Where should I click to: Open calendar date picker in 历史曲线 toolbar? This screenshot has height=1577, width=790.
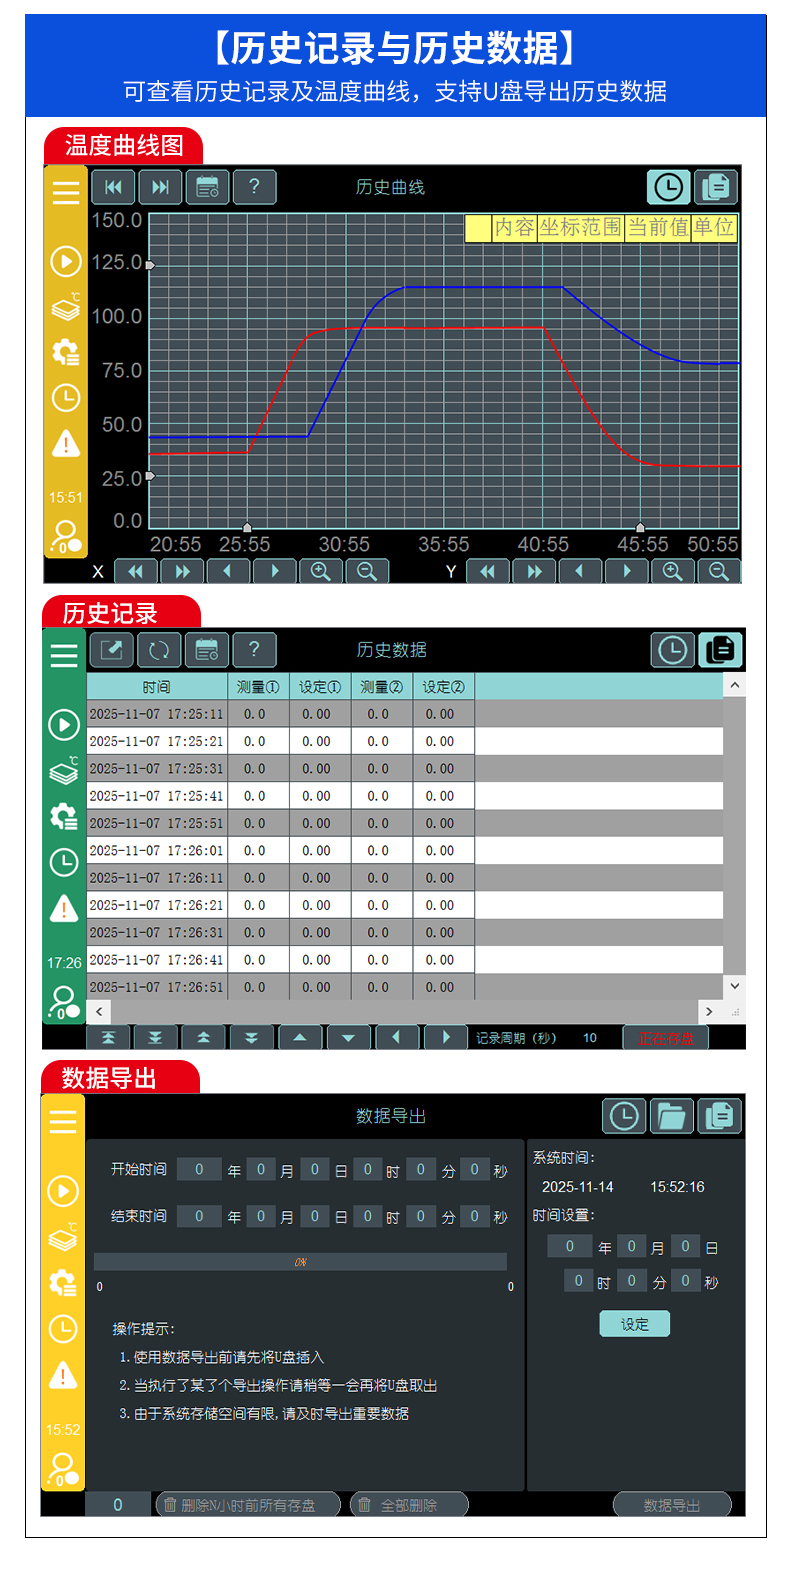pos(208,187)
